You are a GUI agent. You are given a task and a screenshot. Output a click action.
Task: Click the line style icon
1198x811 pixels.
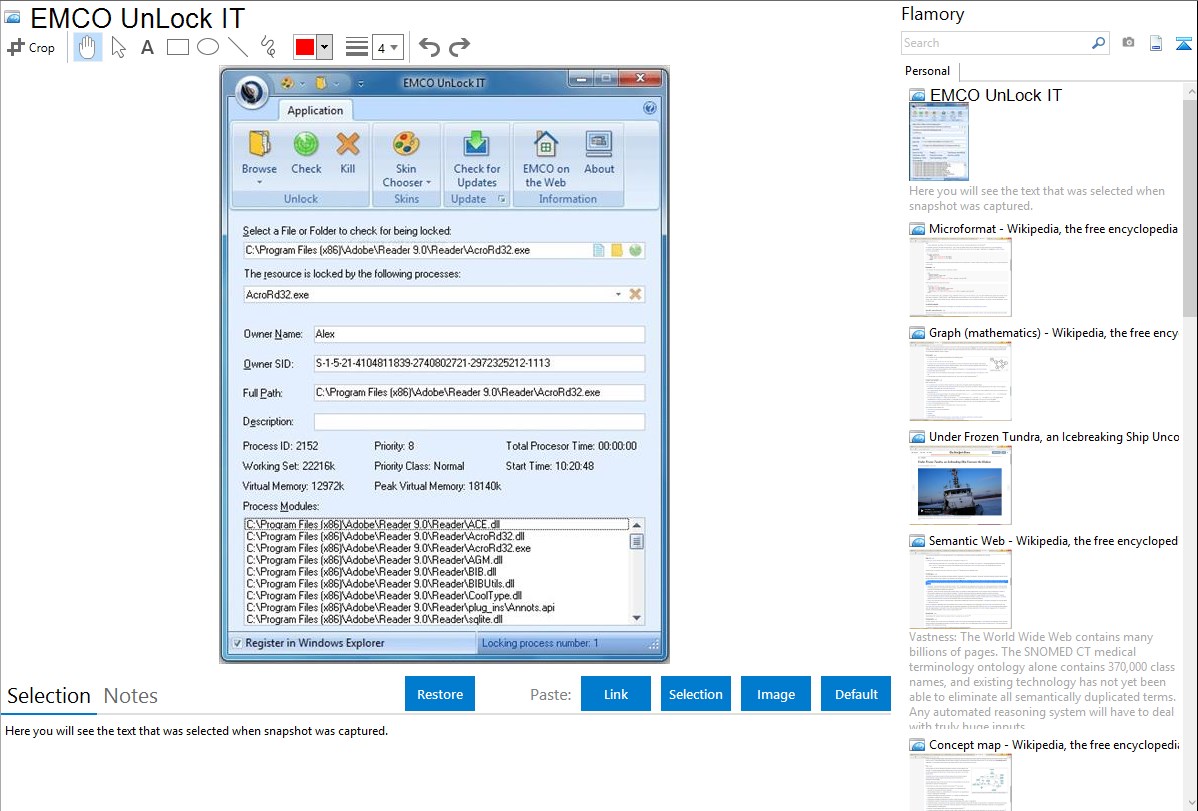[357, 47]
